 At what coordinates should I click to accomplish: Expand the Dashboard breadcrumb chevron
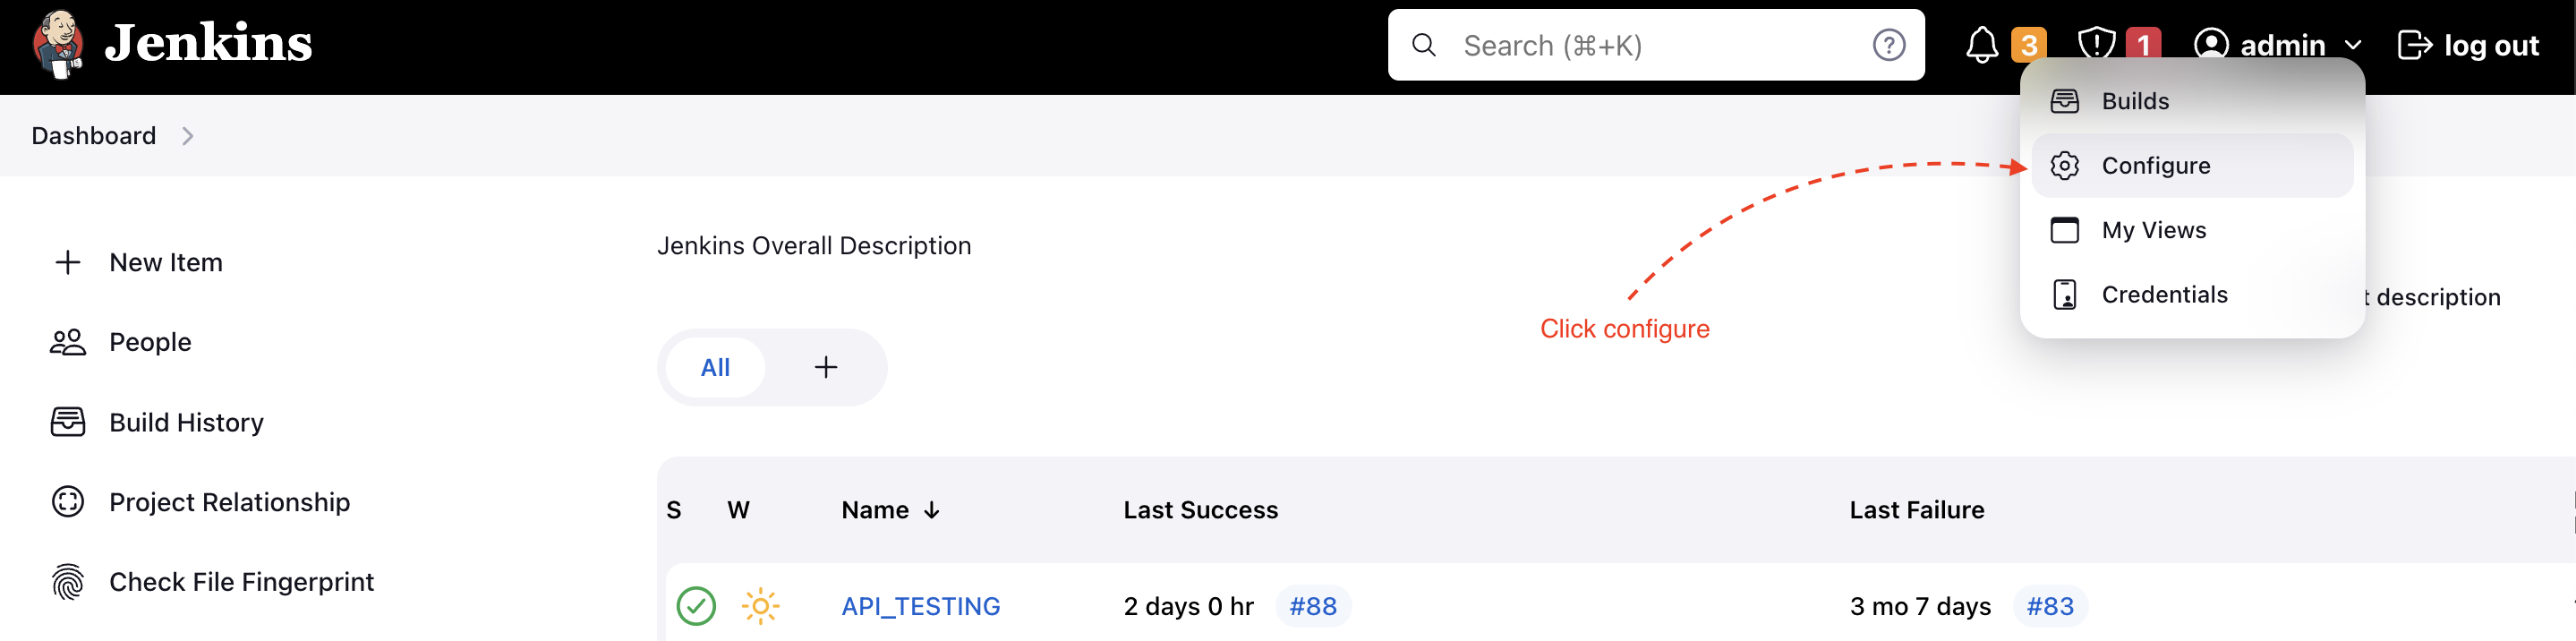pos(188,136)
